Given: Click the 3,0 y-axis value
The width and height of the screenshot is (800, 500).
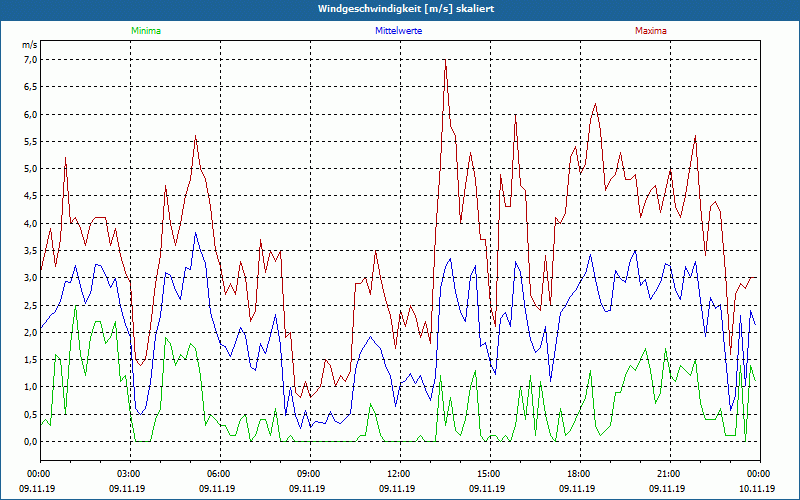Looking at the screenshot, I should [x=30, y=278].
